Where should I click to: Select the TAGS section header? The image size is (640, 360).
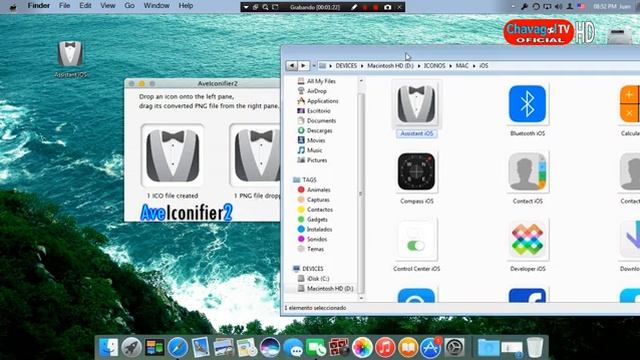tap(304, 180)
